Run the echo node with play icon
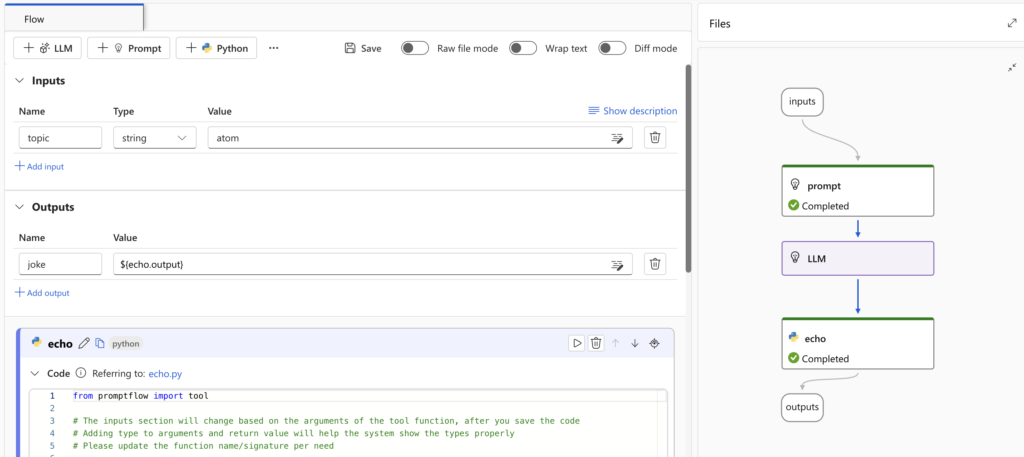Screen dimensions: 1024x457 click(577, 343)
